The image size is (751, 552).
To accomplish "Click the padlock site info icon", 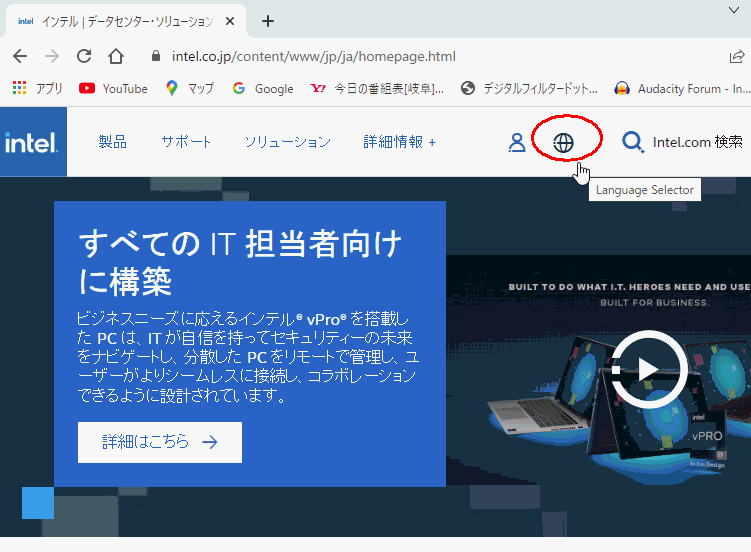I will [156, 56].
